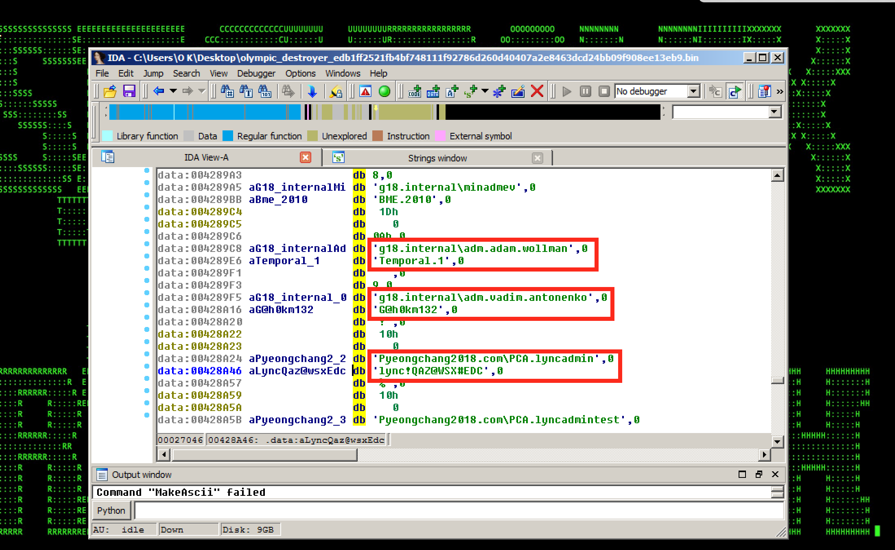Click the Open file toolbar icon
This screenshot has height=550, width=895.
(x=110, y=92)
